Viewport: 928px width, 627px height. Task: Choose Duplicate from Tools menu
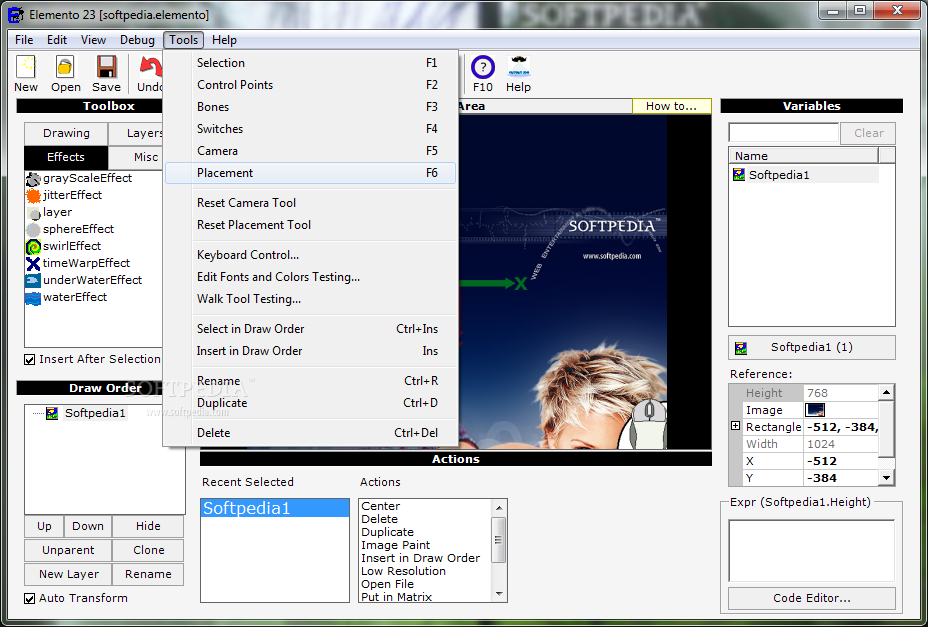click(x=310, y=403)
